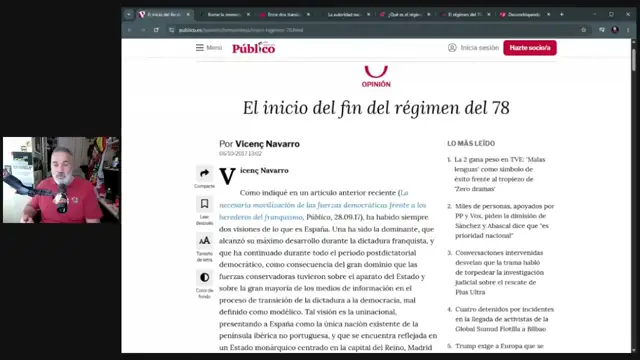The width and height of the screenshot is (640, 360).
Task: Click the Tamaño de letra font-size icon
Action: point(204,240)
